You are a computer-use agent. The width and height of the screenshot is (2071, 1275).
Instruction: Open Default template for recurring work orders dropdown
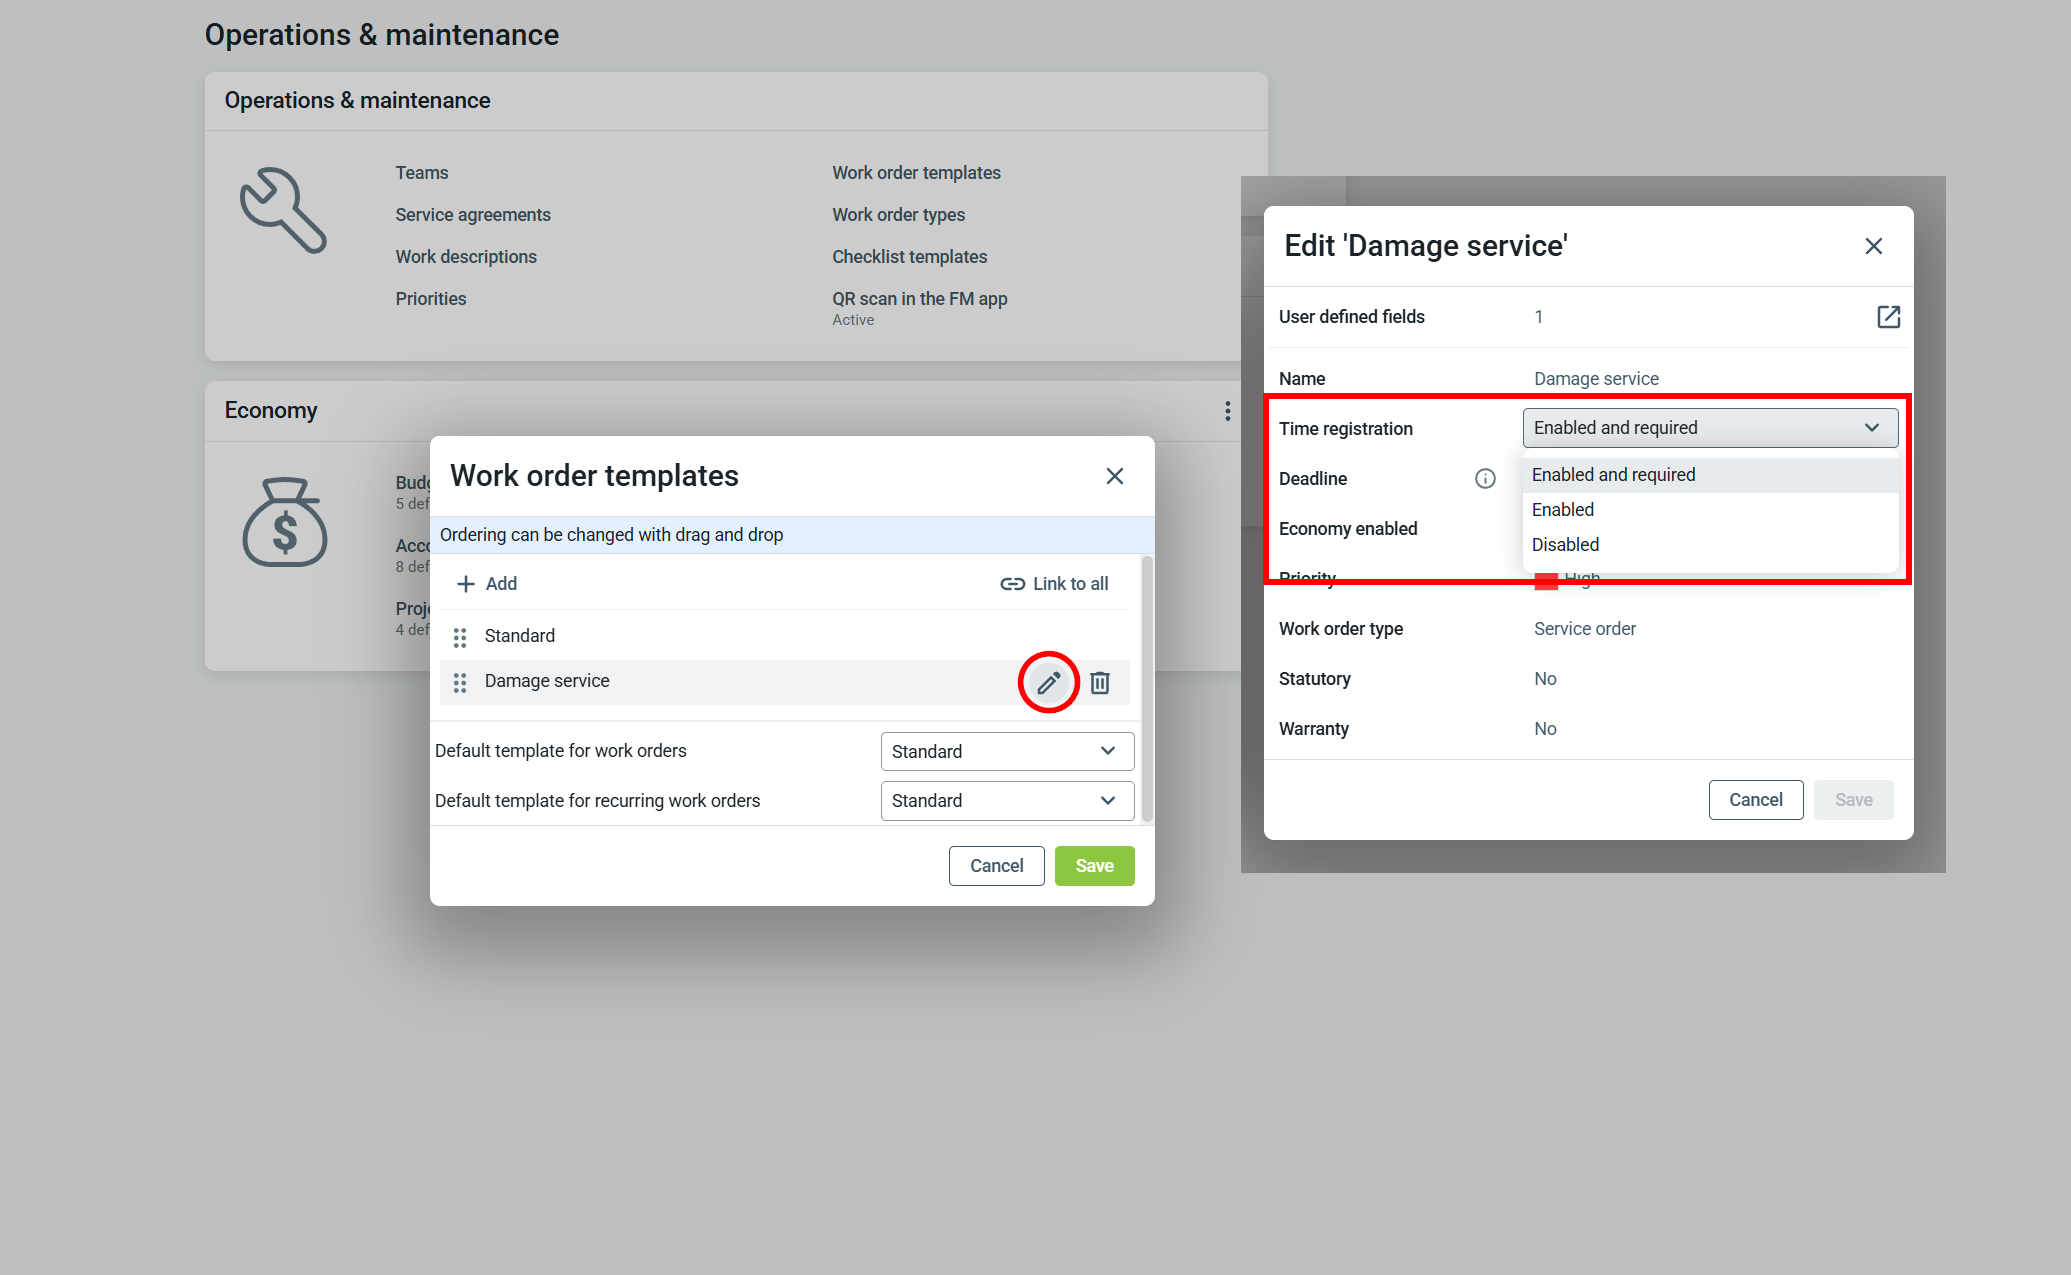(1007, 801)
